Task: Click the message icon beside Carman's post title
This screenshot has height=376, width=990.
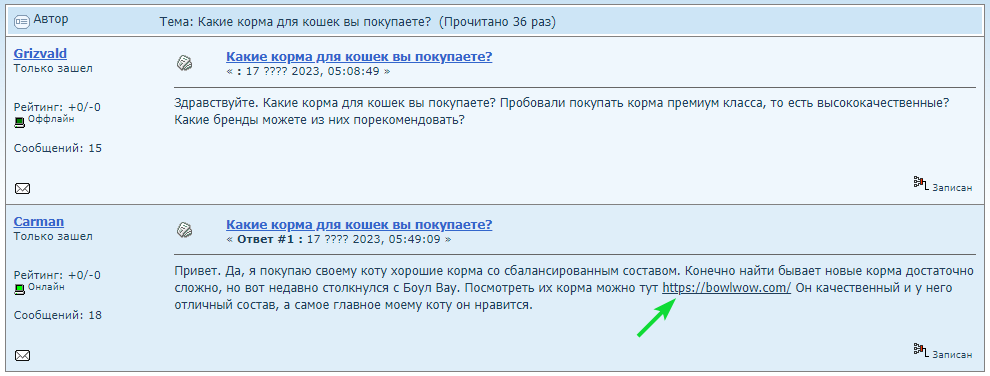Action: tap(184, 230)
